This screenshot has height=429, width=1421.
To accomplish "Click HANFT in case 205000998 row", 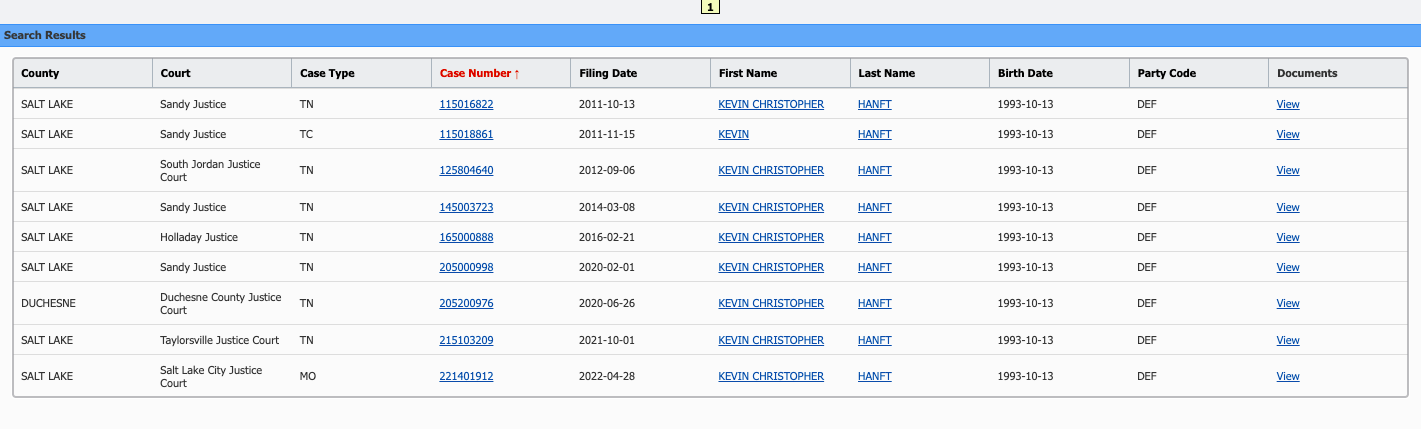I will point(874,267).
